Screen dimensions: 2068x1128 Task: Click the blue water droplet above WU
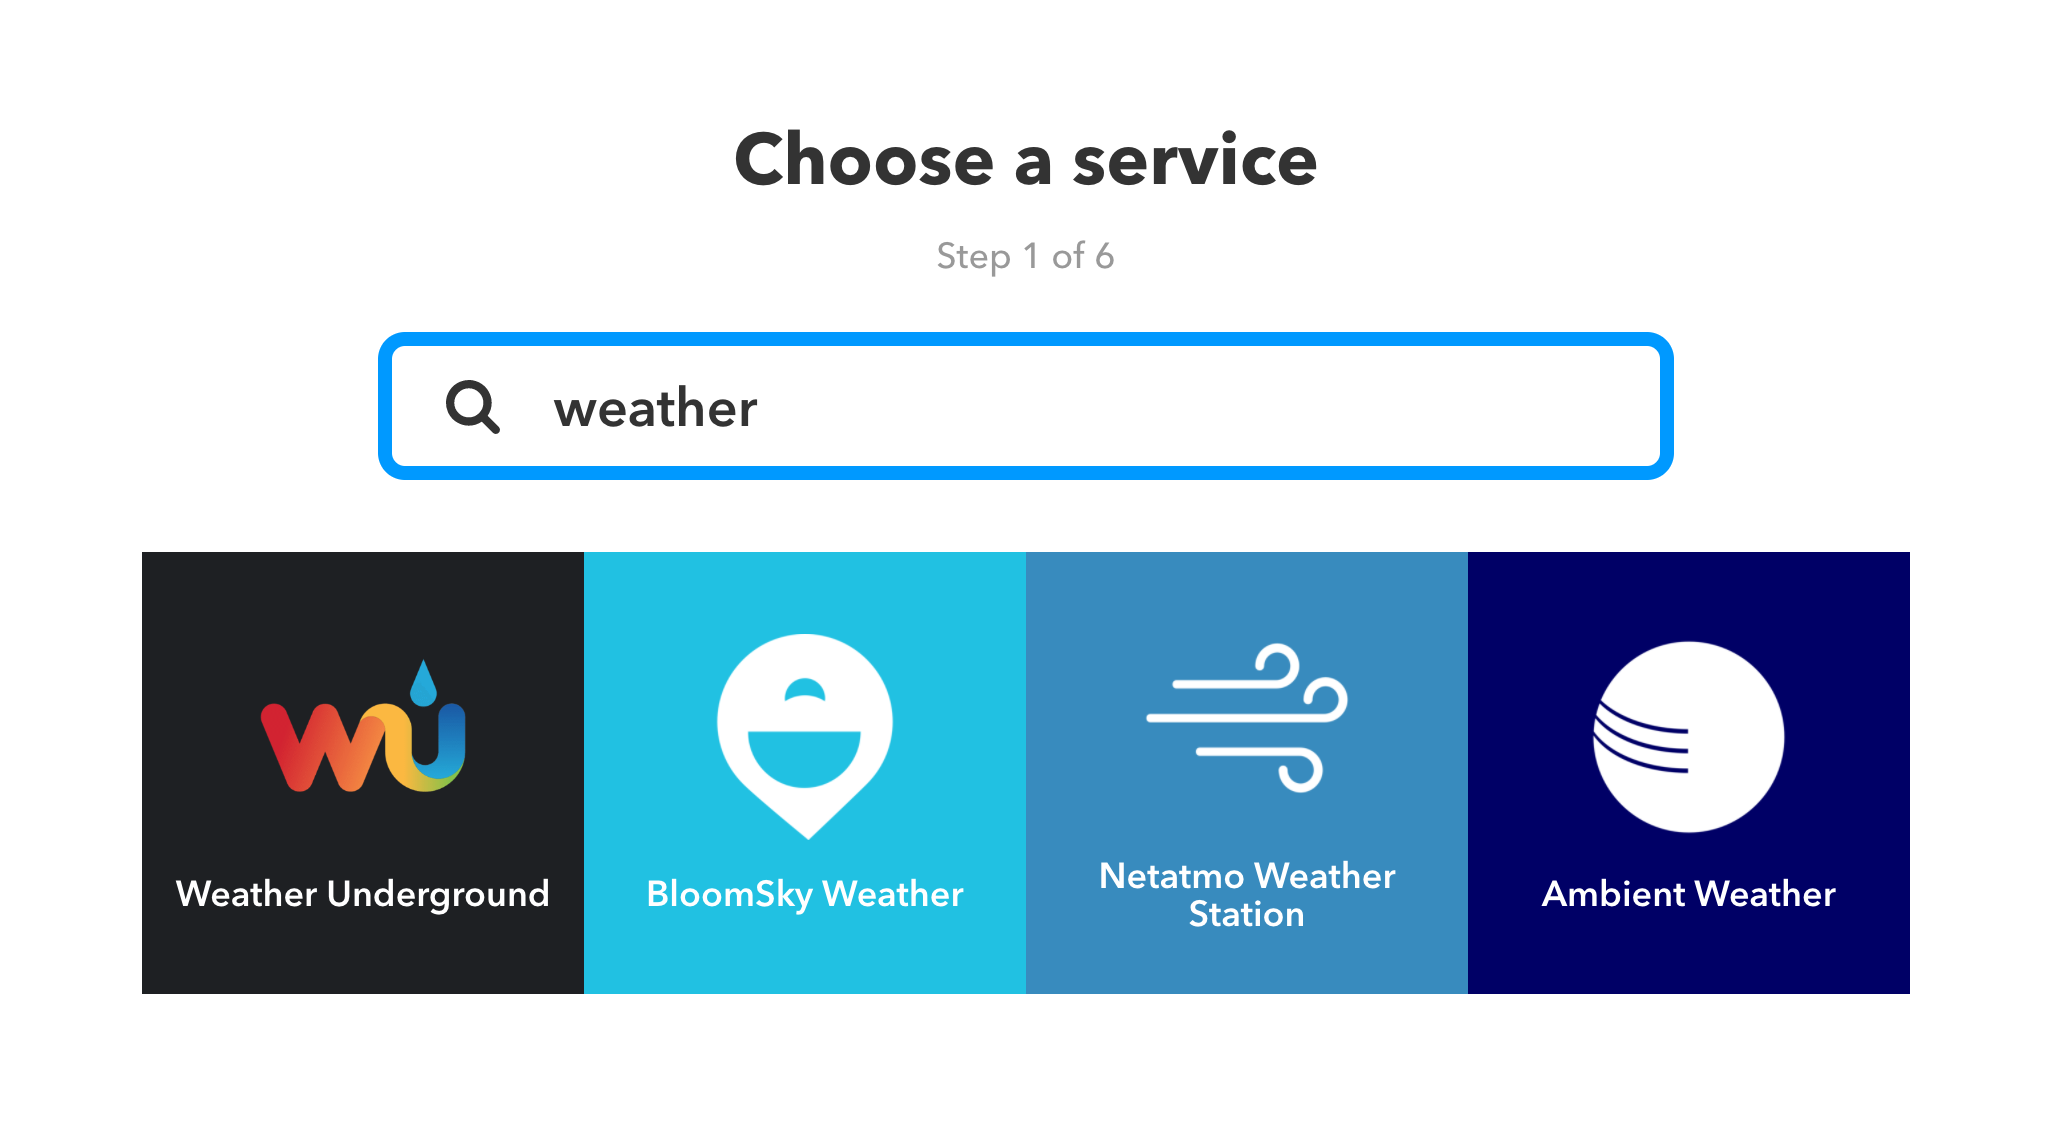point(424,684)
